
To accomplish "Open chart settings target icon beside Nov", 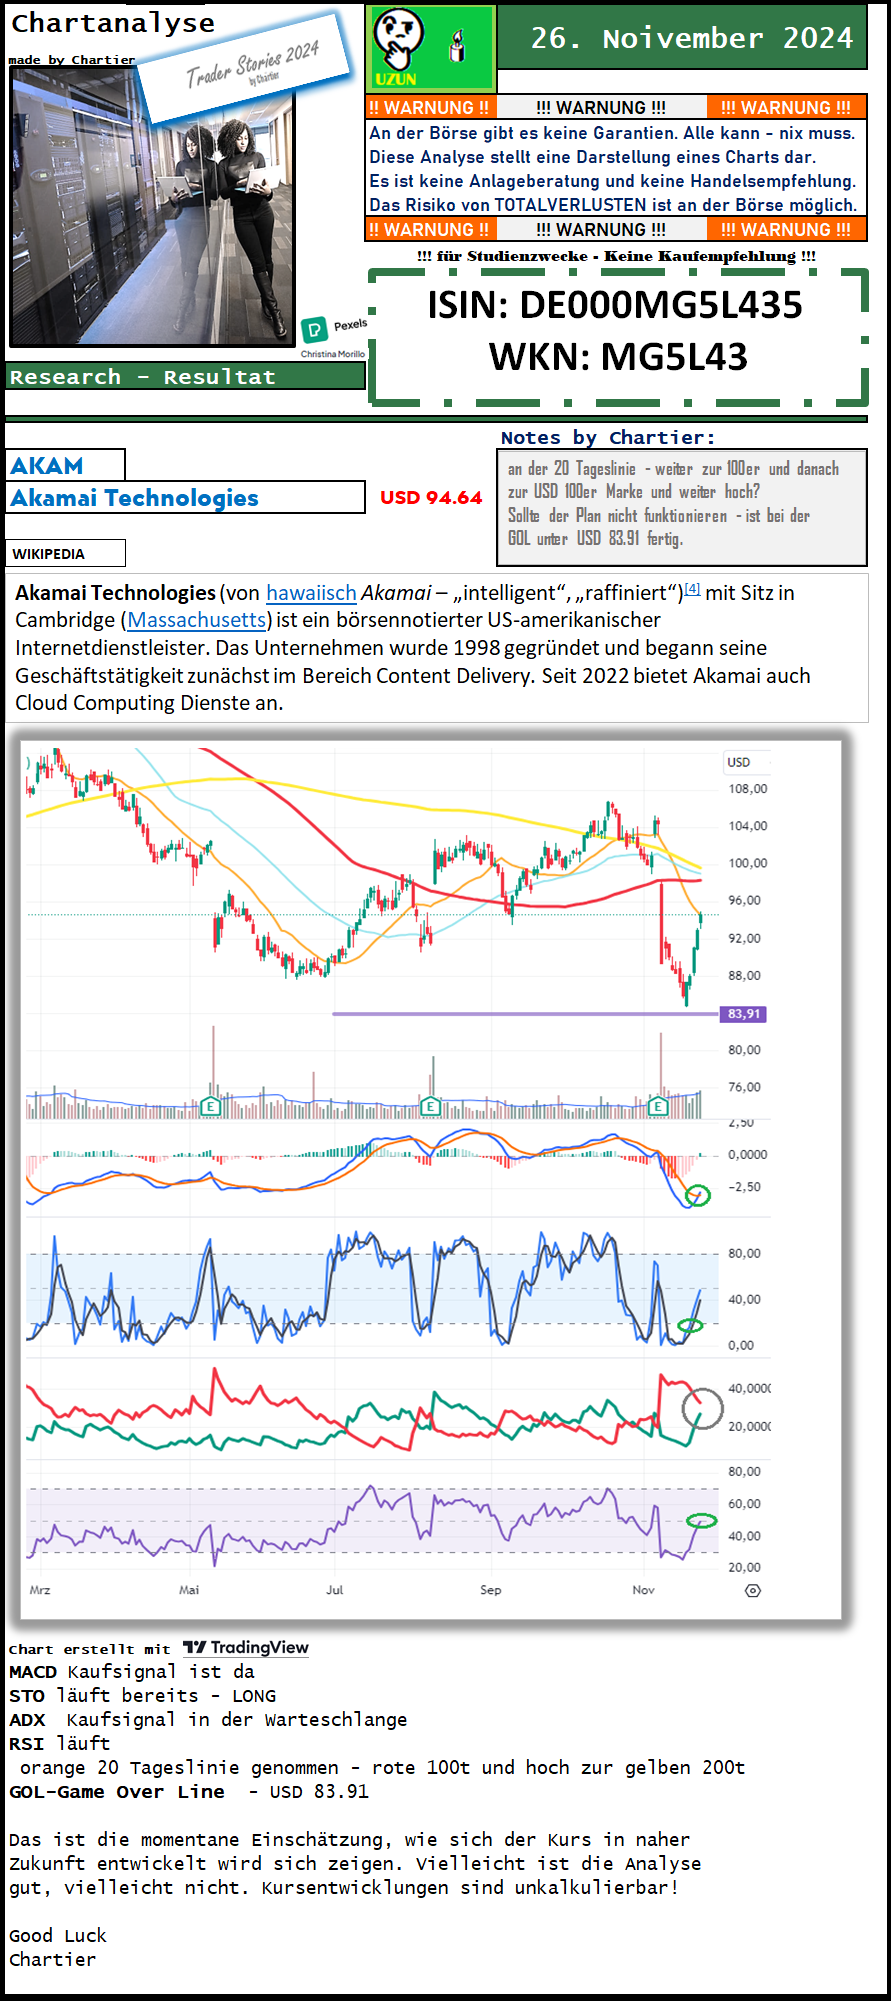I will pos(753,1590).
